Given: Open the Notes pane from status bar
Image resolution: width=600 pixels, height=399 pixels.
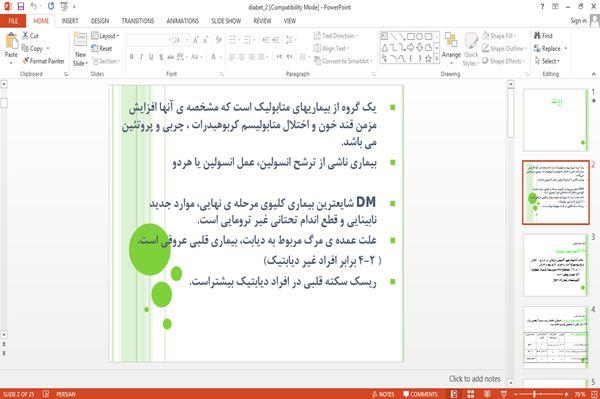Looking at the screenshot, I should tap(383, 394).
